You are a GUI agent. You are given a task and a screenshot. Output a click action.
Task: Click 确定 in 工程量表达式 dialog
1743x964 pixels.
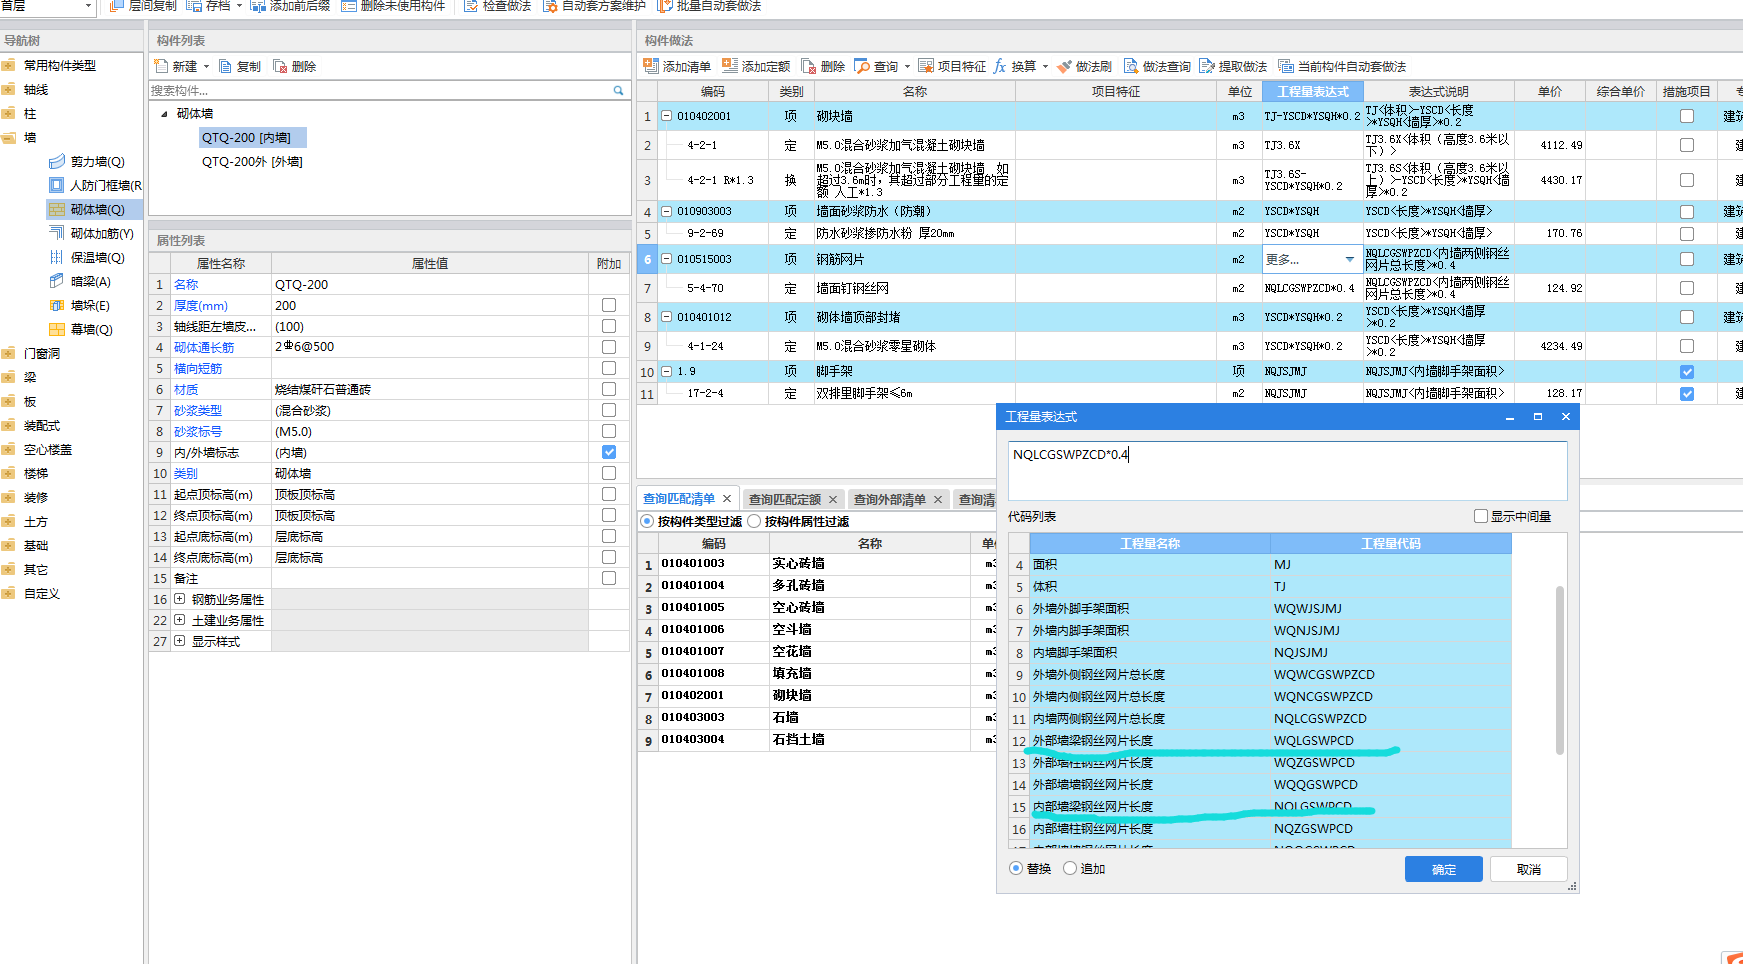1443,869
